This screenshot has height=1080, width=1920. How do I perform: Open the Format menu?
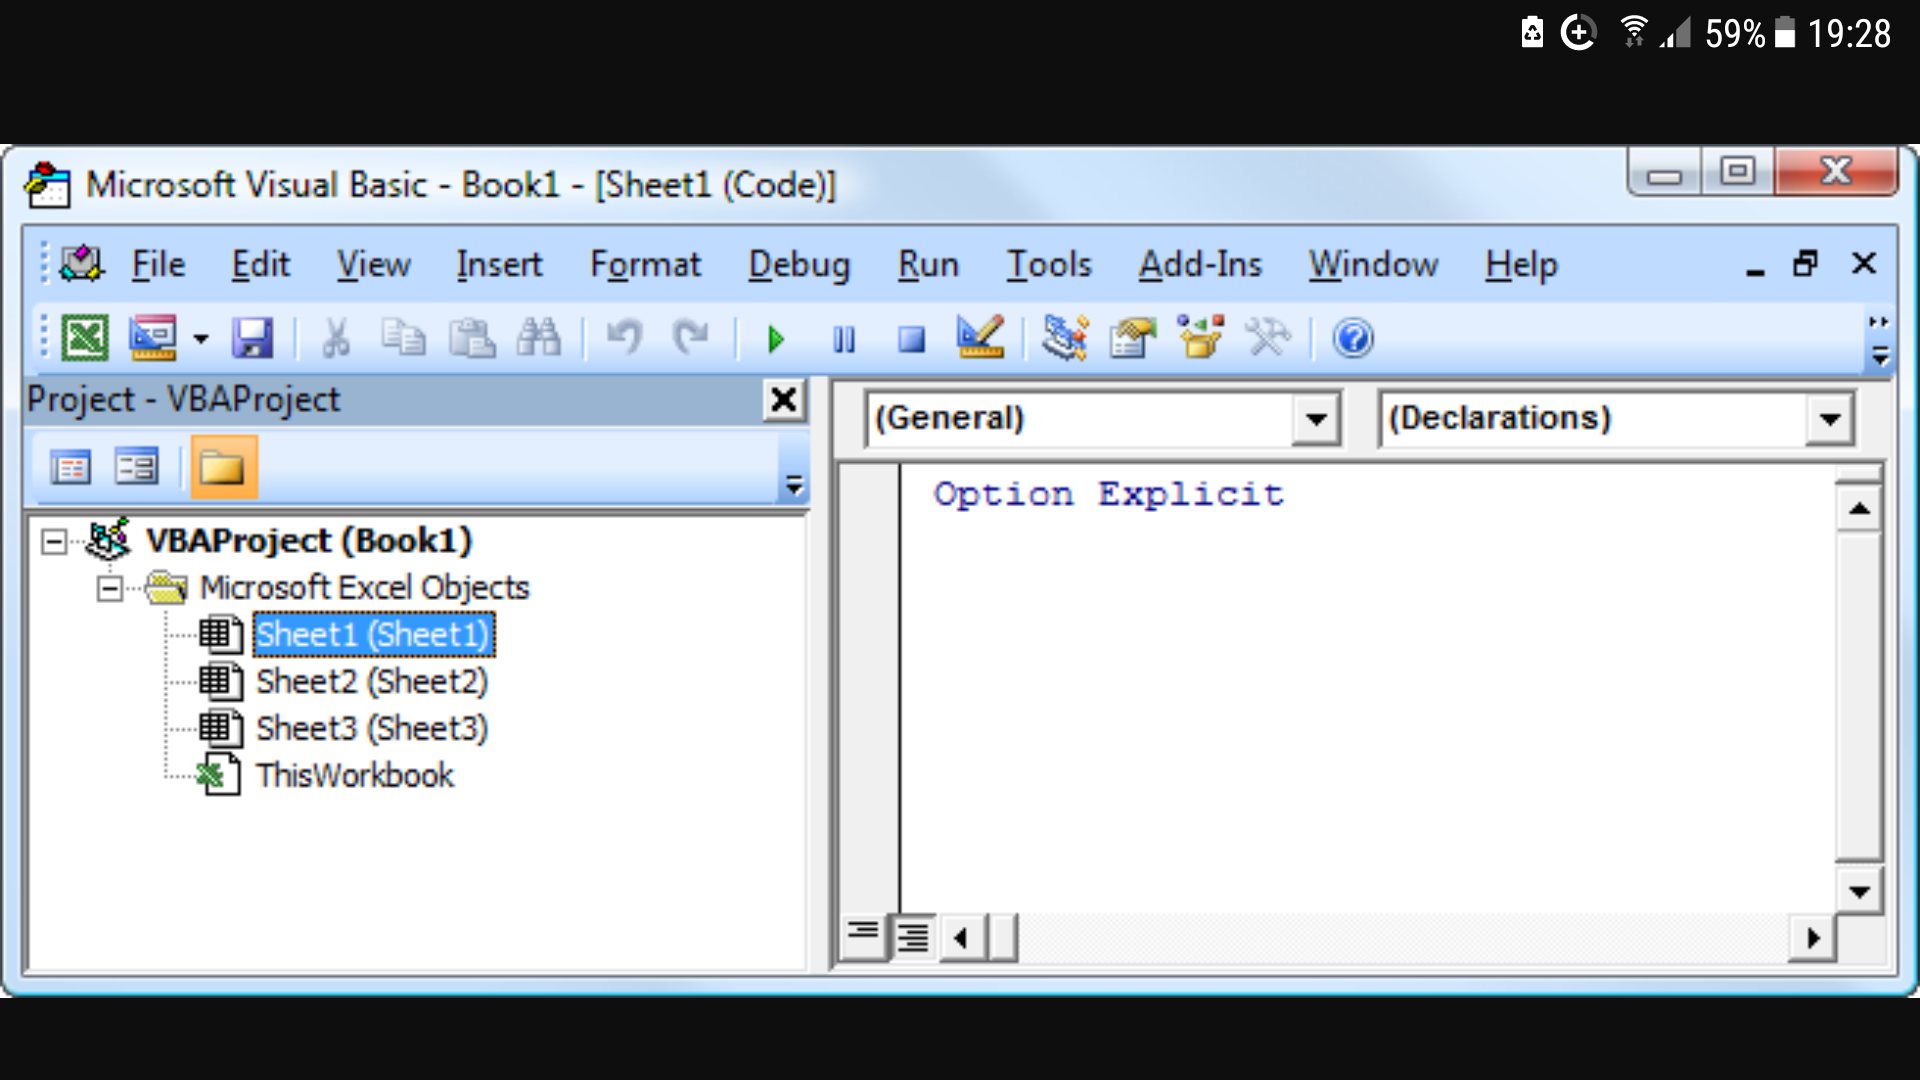pyautogui.click(x=645, y=265)
